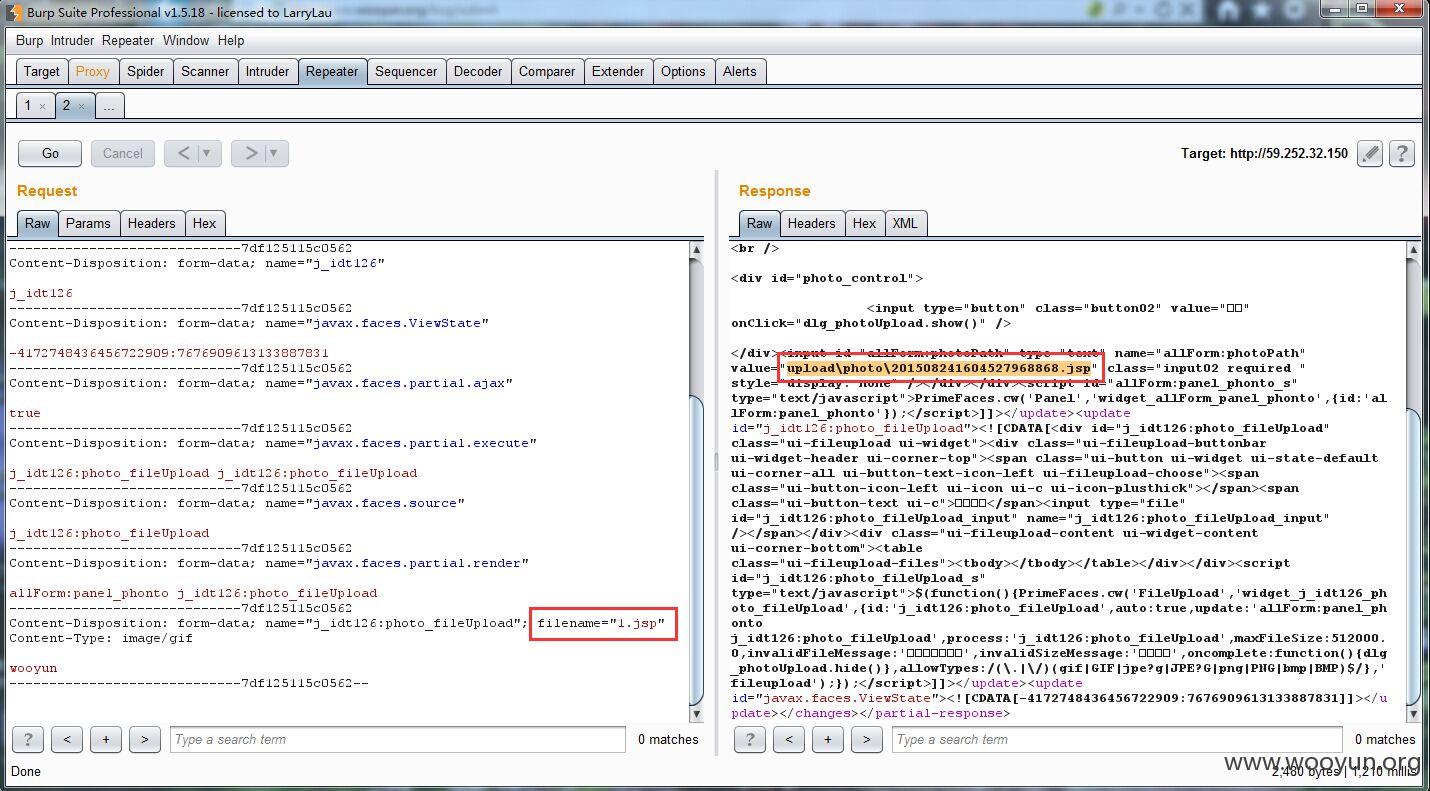Click the Request pane scrollbar
This screenshot has width=1430, height=791.
tap(697, 548)
